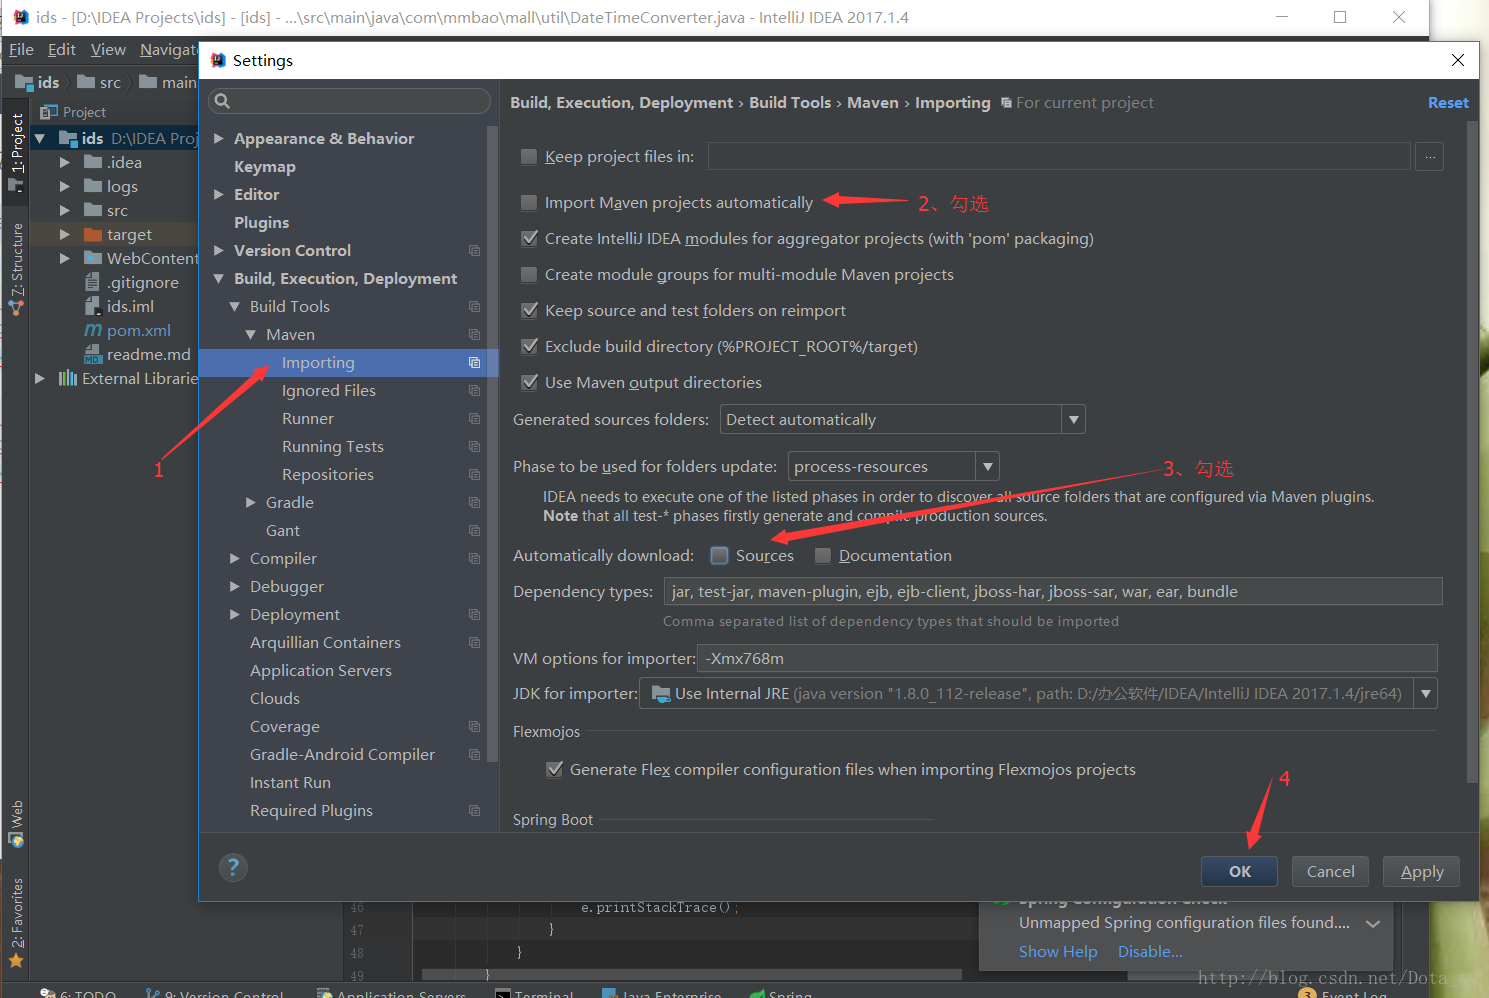Click the OK button
This screenshot has height=998, width=1489.
tap(1240, 871)
